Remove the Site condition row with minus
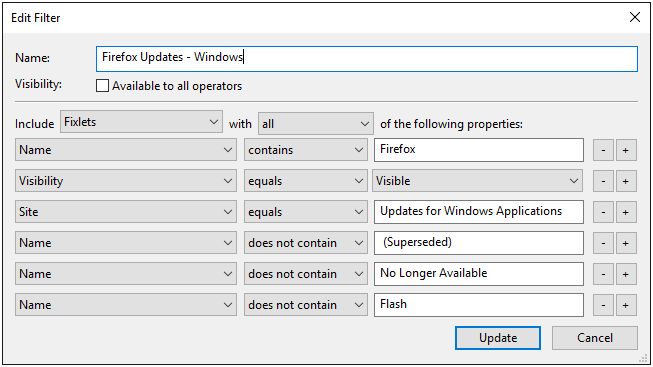The width and height of the screenshot is (653, 367). pos(603,212)
